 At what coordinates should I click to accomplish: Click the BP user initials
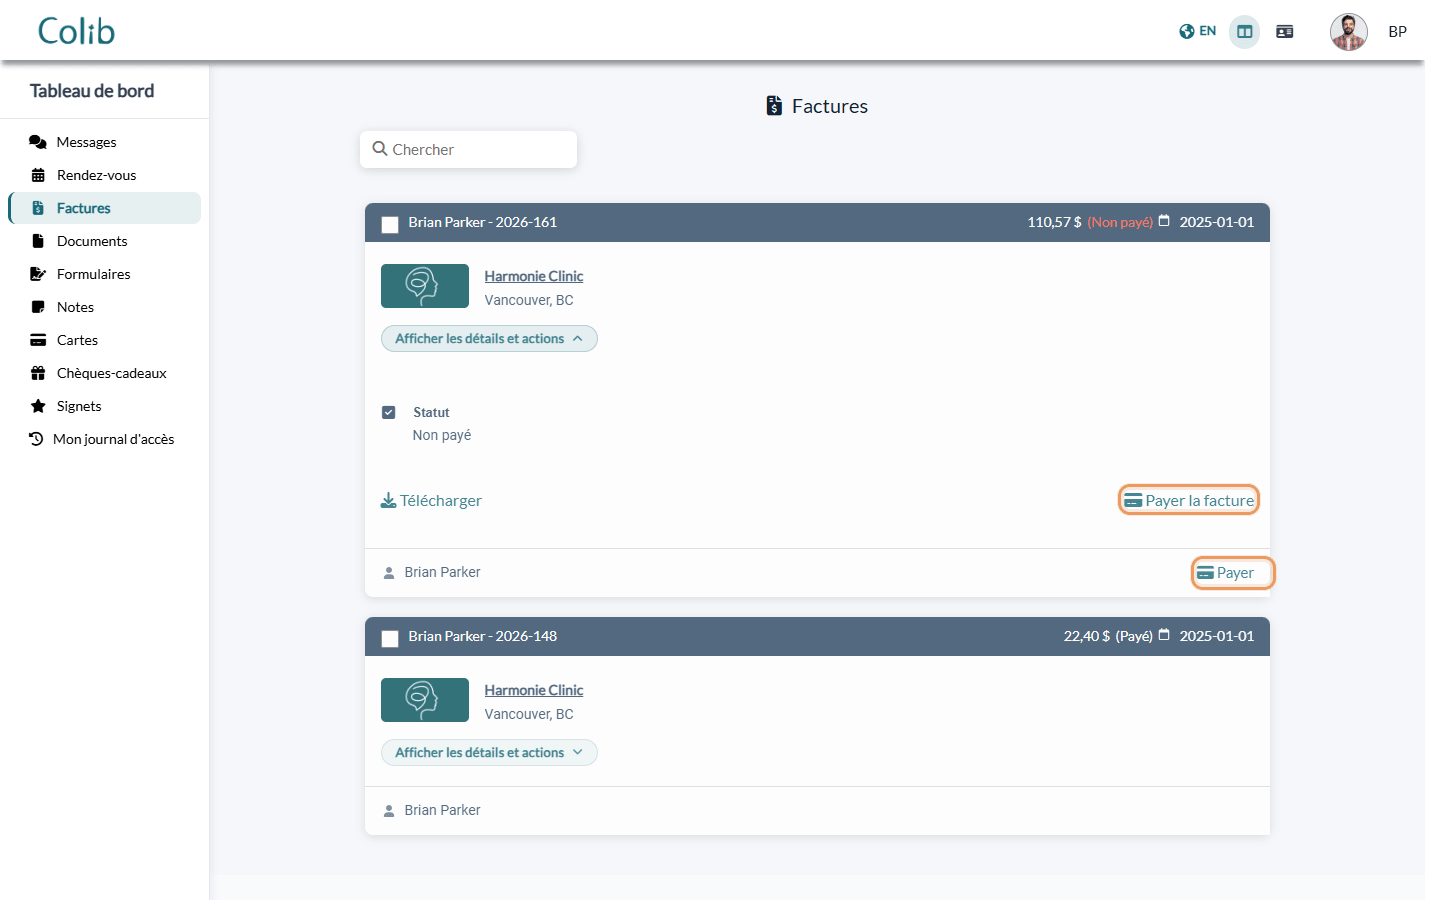point(1397,32)
